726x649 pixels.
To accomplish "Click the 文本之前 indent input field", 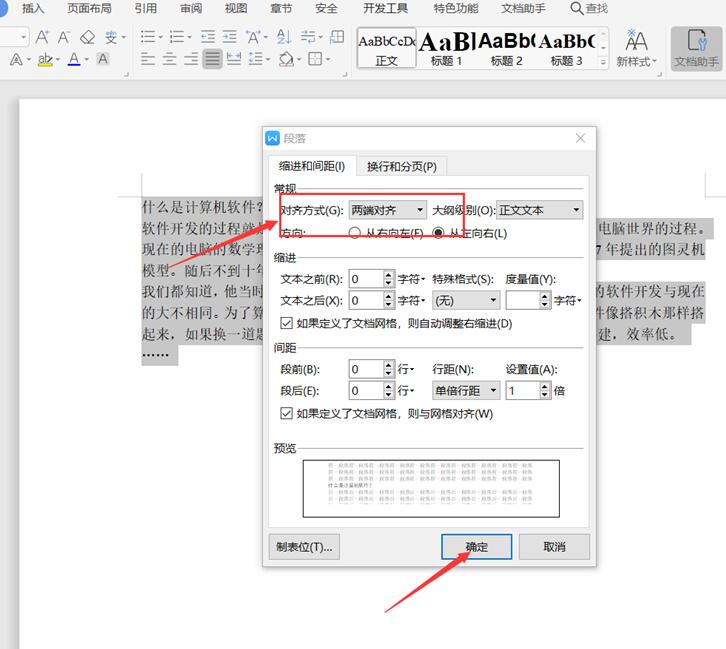I will (366, 279).
